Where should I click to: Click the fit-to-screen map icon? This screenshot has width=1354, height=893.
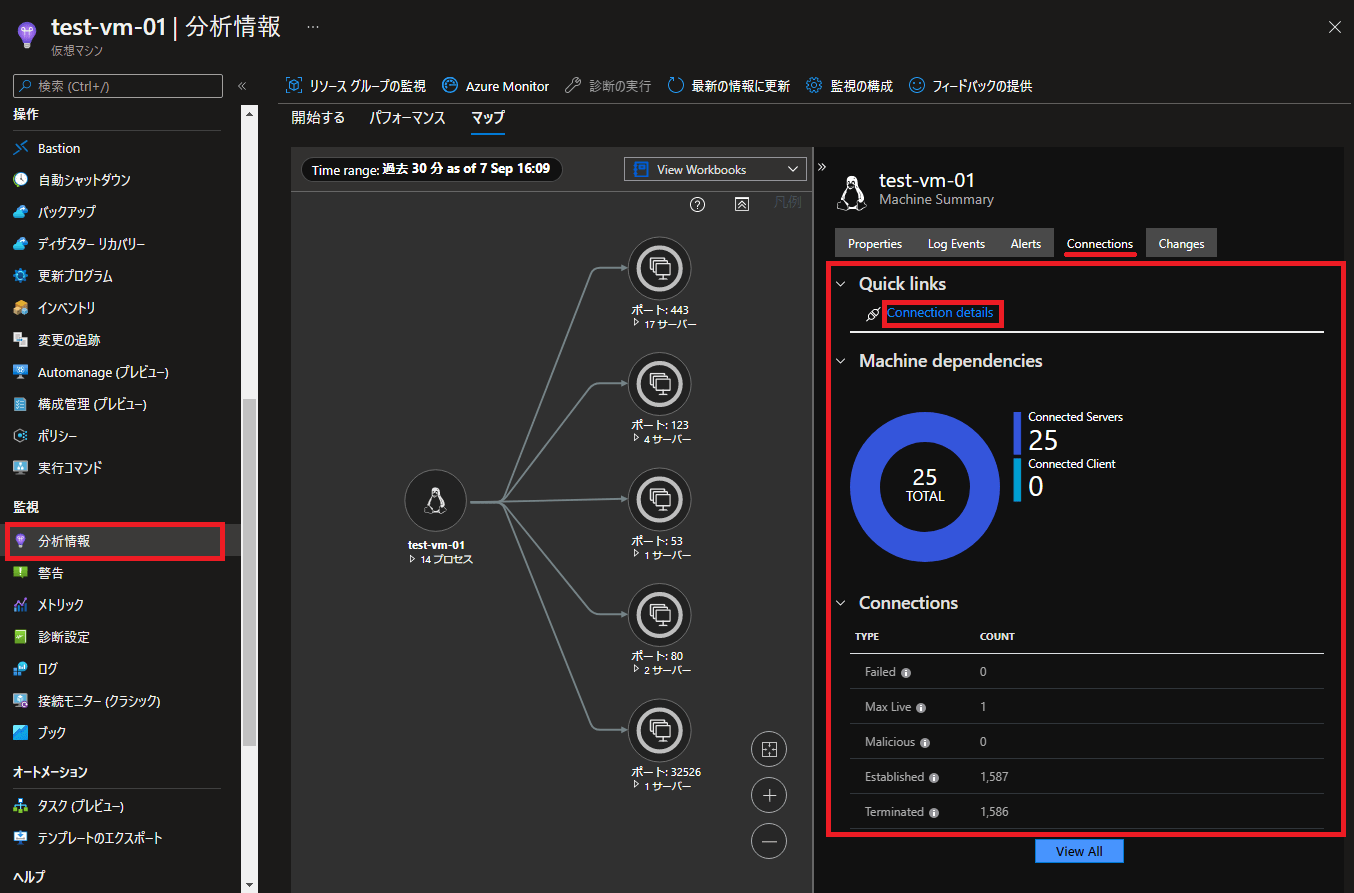(x=769, y=749)
